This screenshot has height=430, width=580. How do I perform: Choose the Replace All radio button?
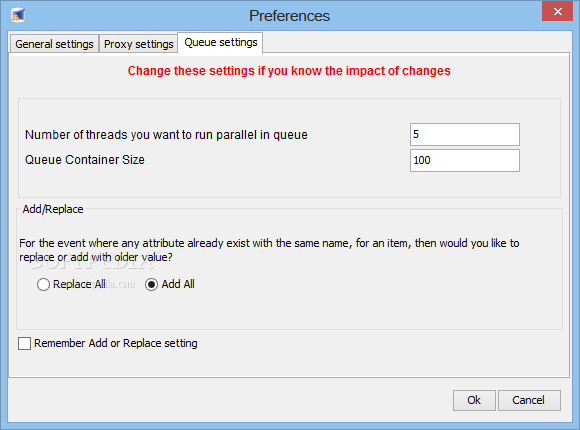43,285
